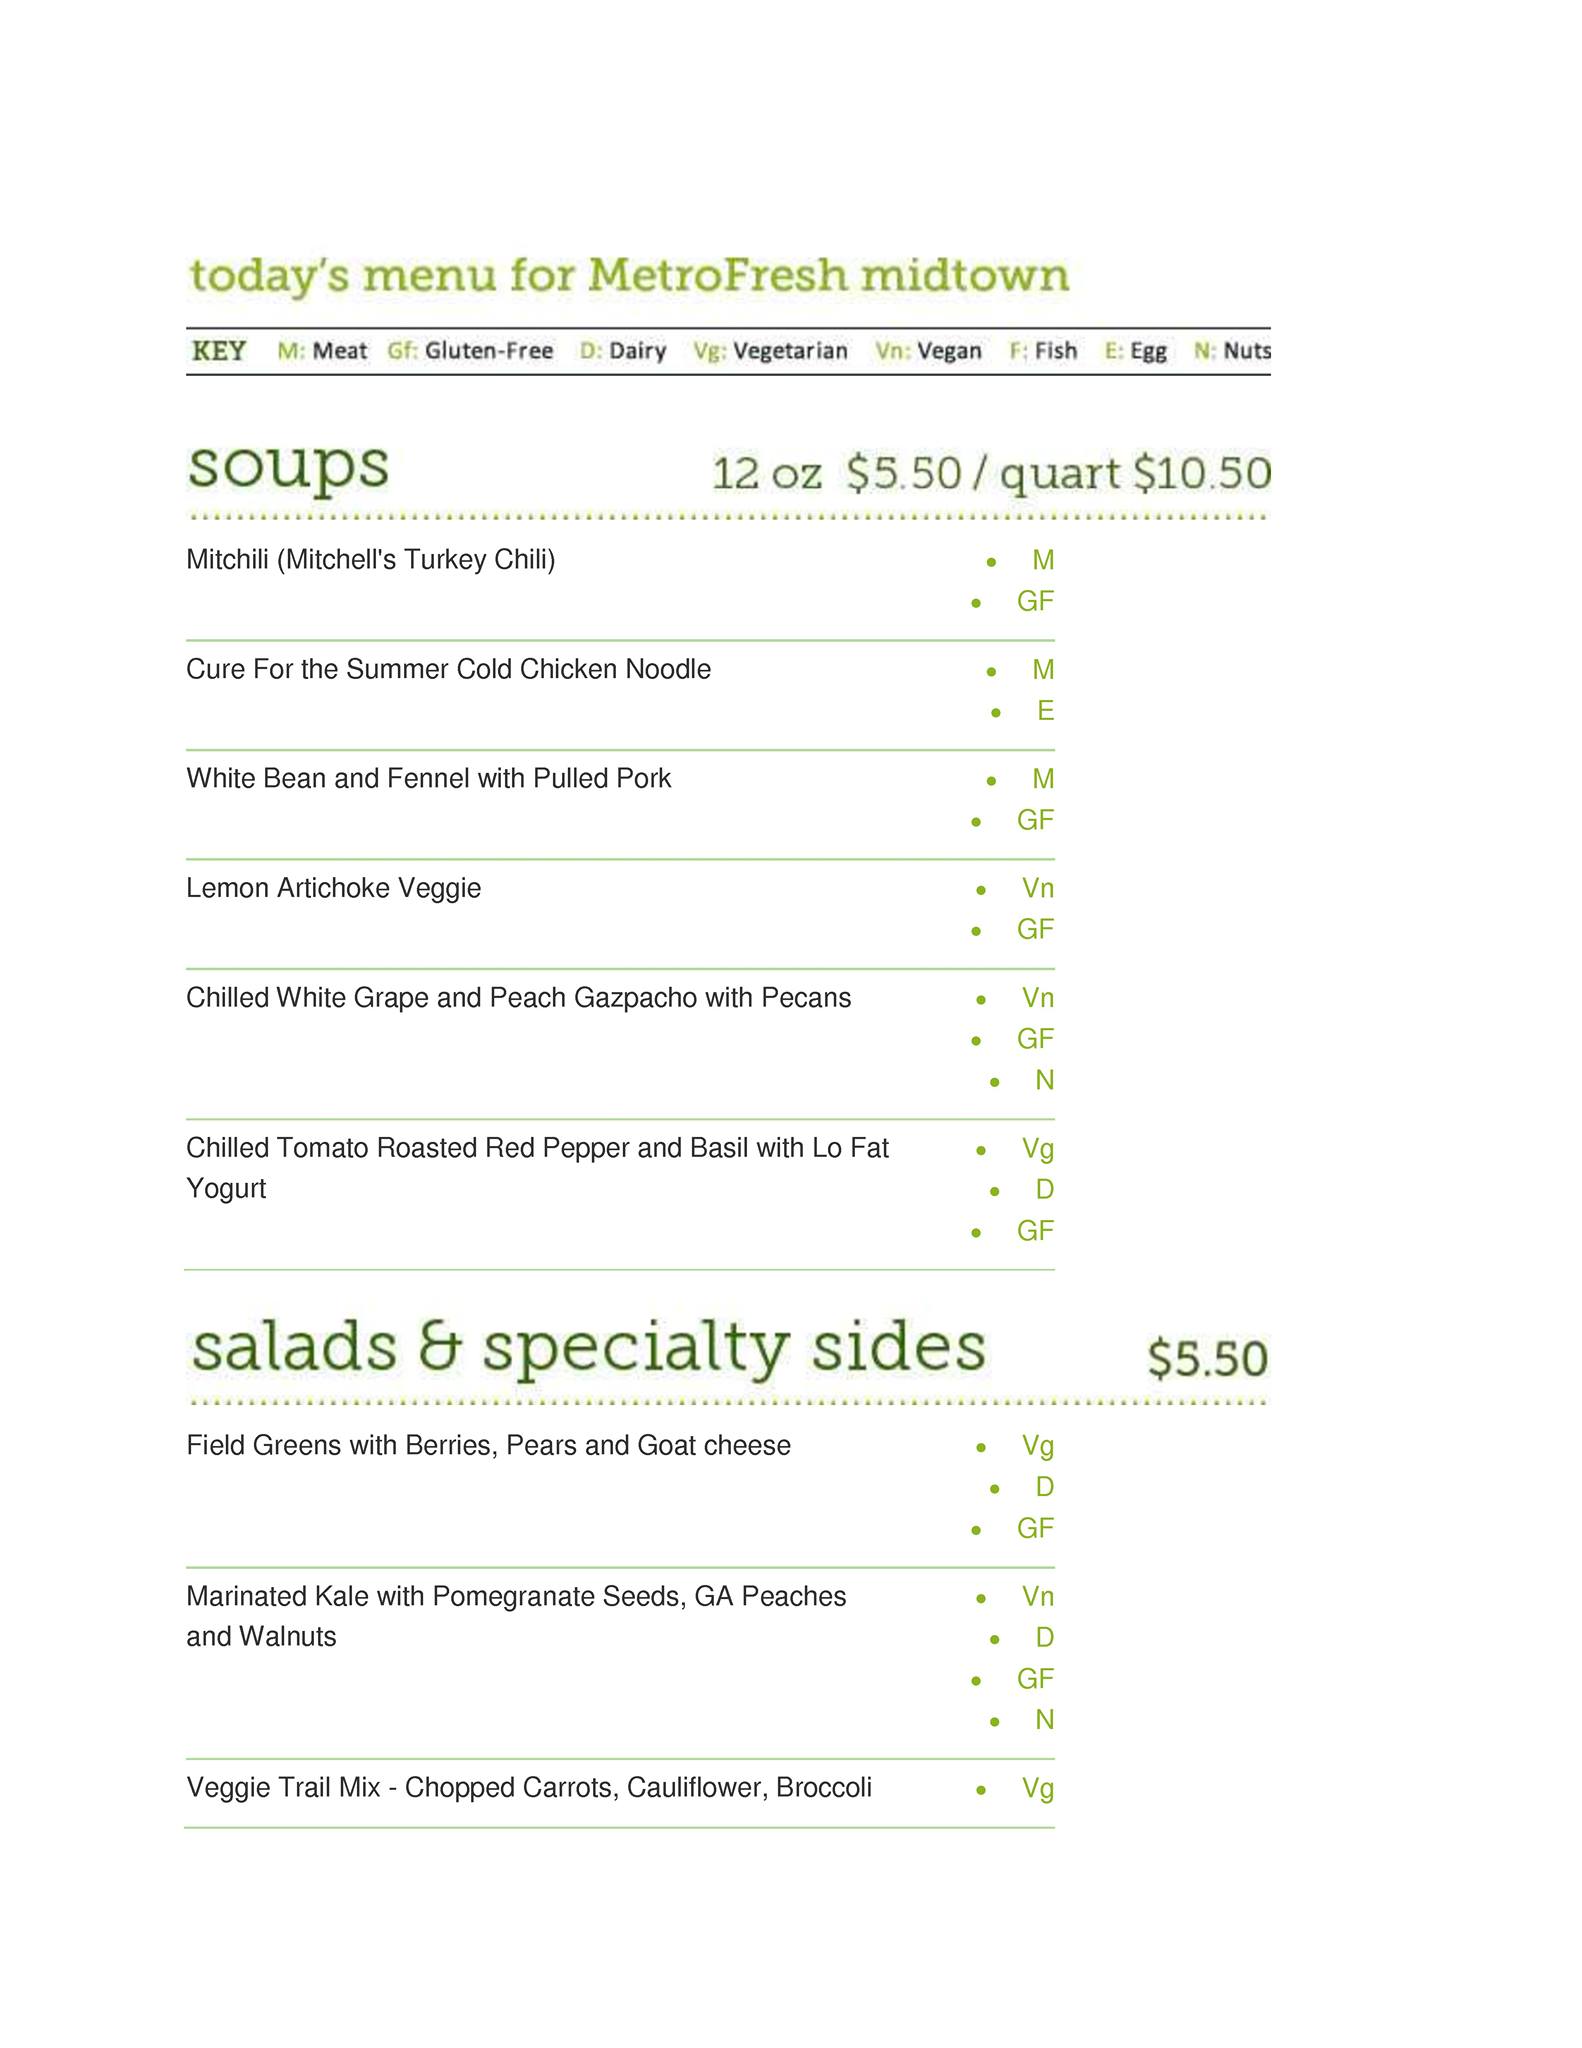Click the MetroFresh midtown menu title
Viewport: 1582px width, 2048px height.
629,275
